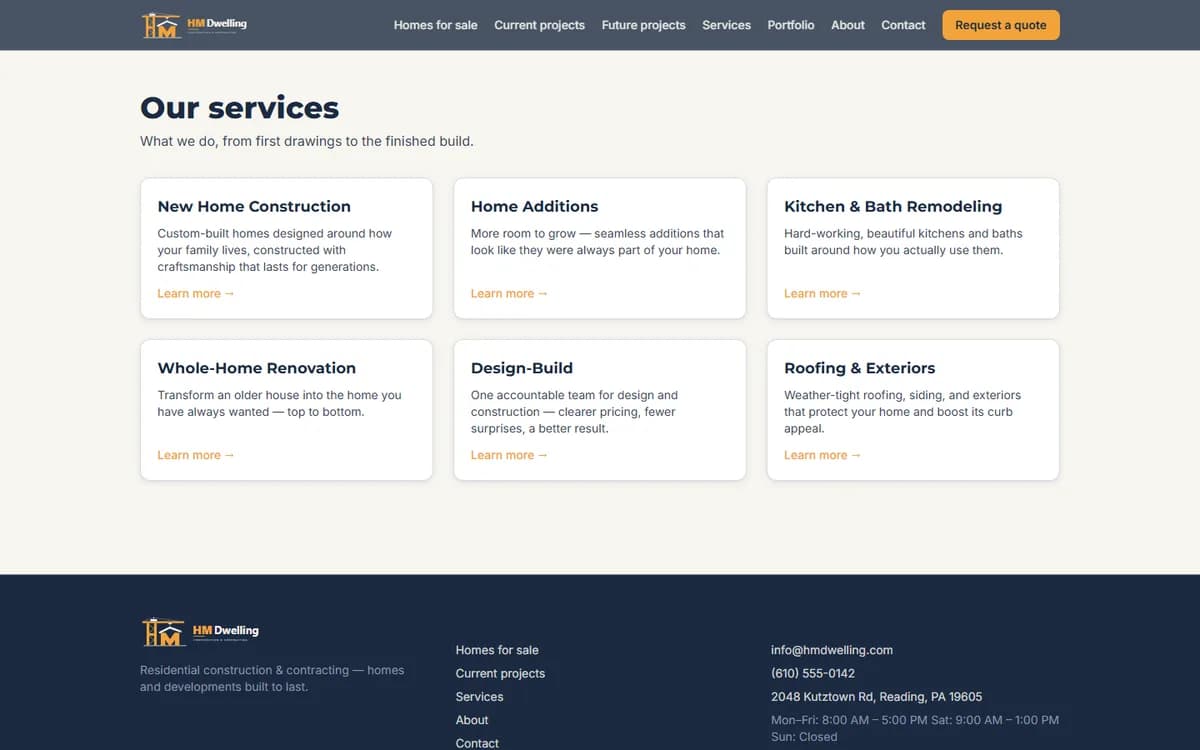
Task: Learn more about New Home Construction
Action: point(196,294)
